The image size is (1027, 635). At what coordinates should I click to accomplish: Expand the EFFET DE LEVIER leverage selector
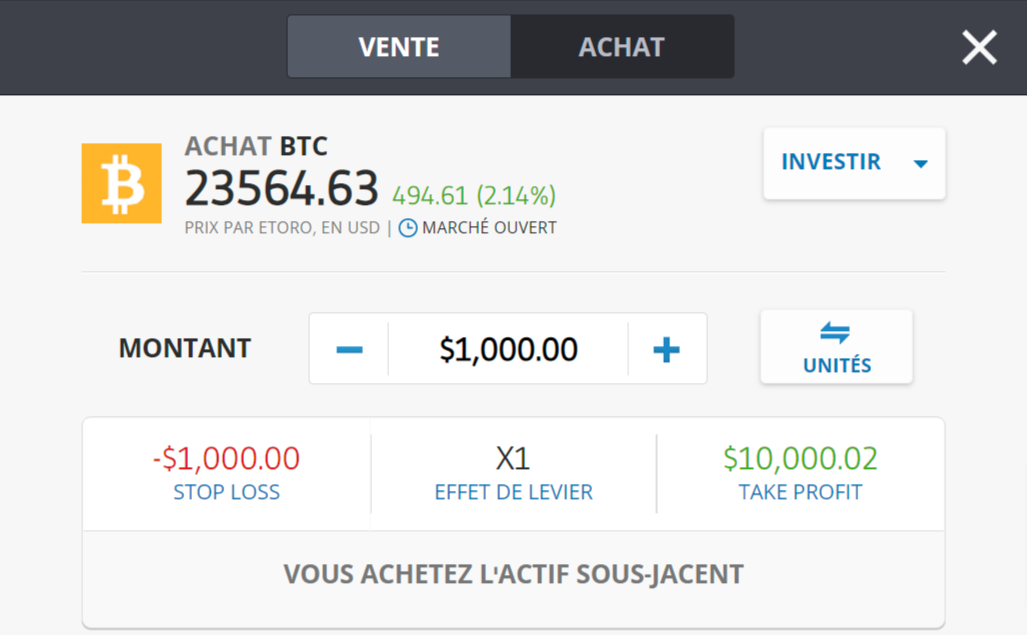[x=513, y=474]
